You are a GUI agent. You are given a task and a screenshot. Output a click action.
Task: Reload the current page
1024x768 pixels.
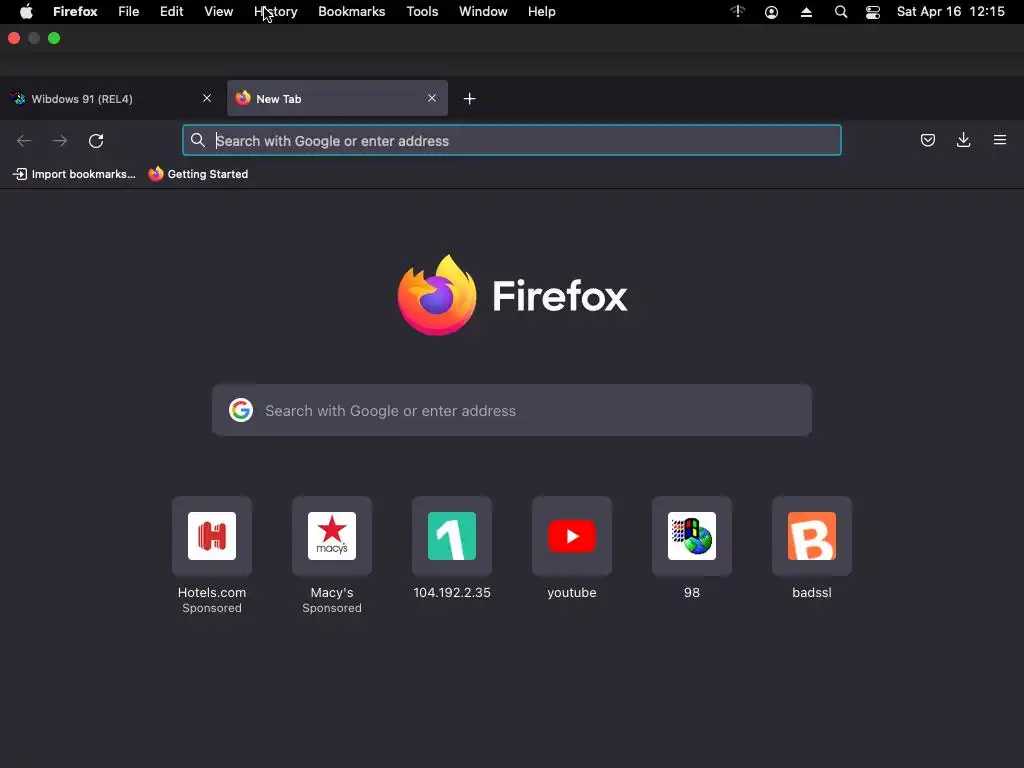pyautogui.click(x=96, y=140)
